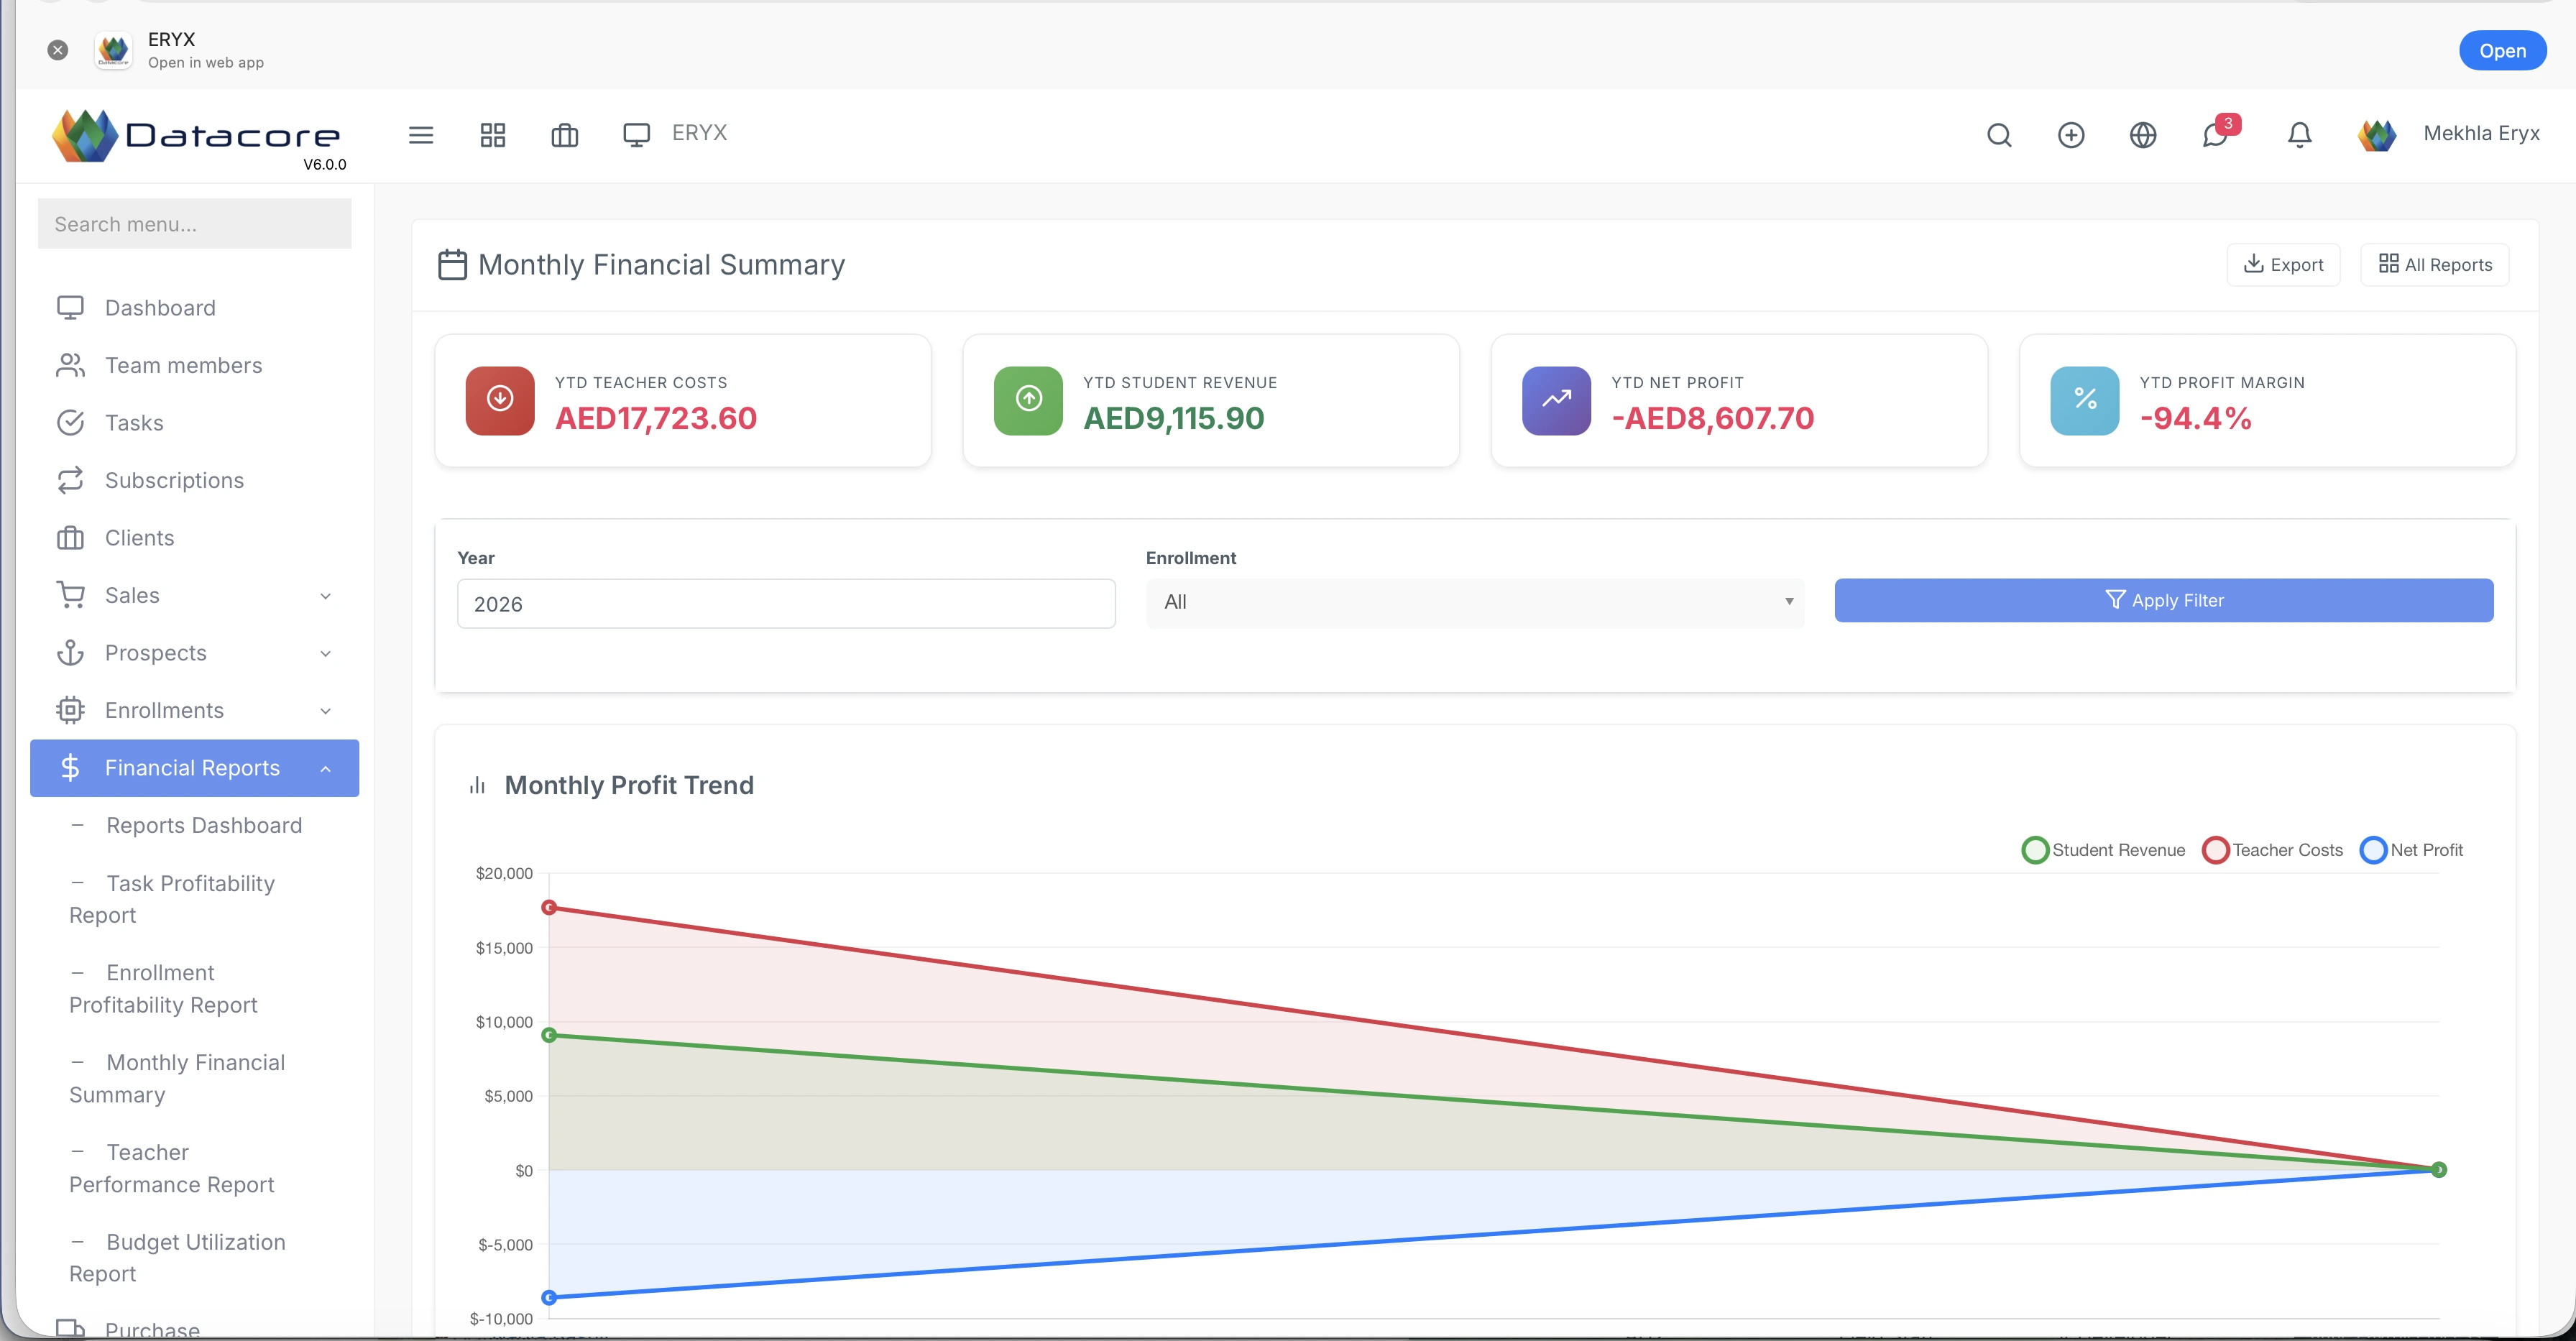Click the Prospects anchor icon
This screenshot has height=1341, width=2576.
tap(70, 653)
